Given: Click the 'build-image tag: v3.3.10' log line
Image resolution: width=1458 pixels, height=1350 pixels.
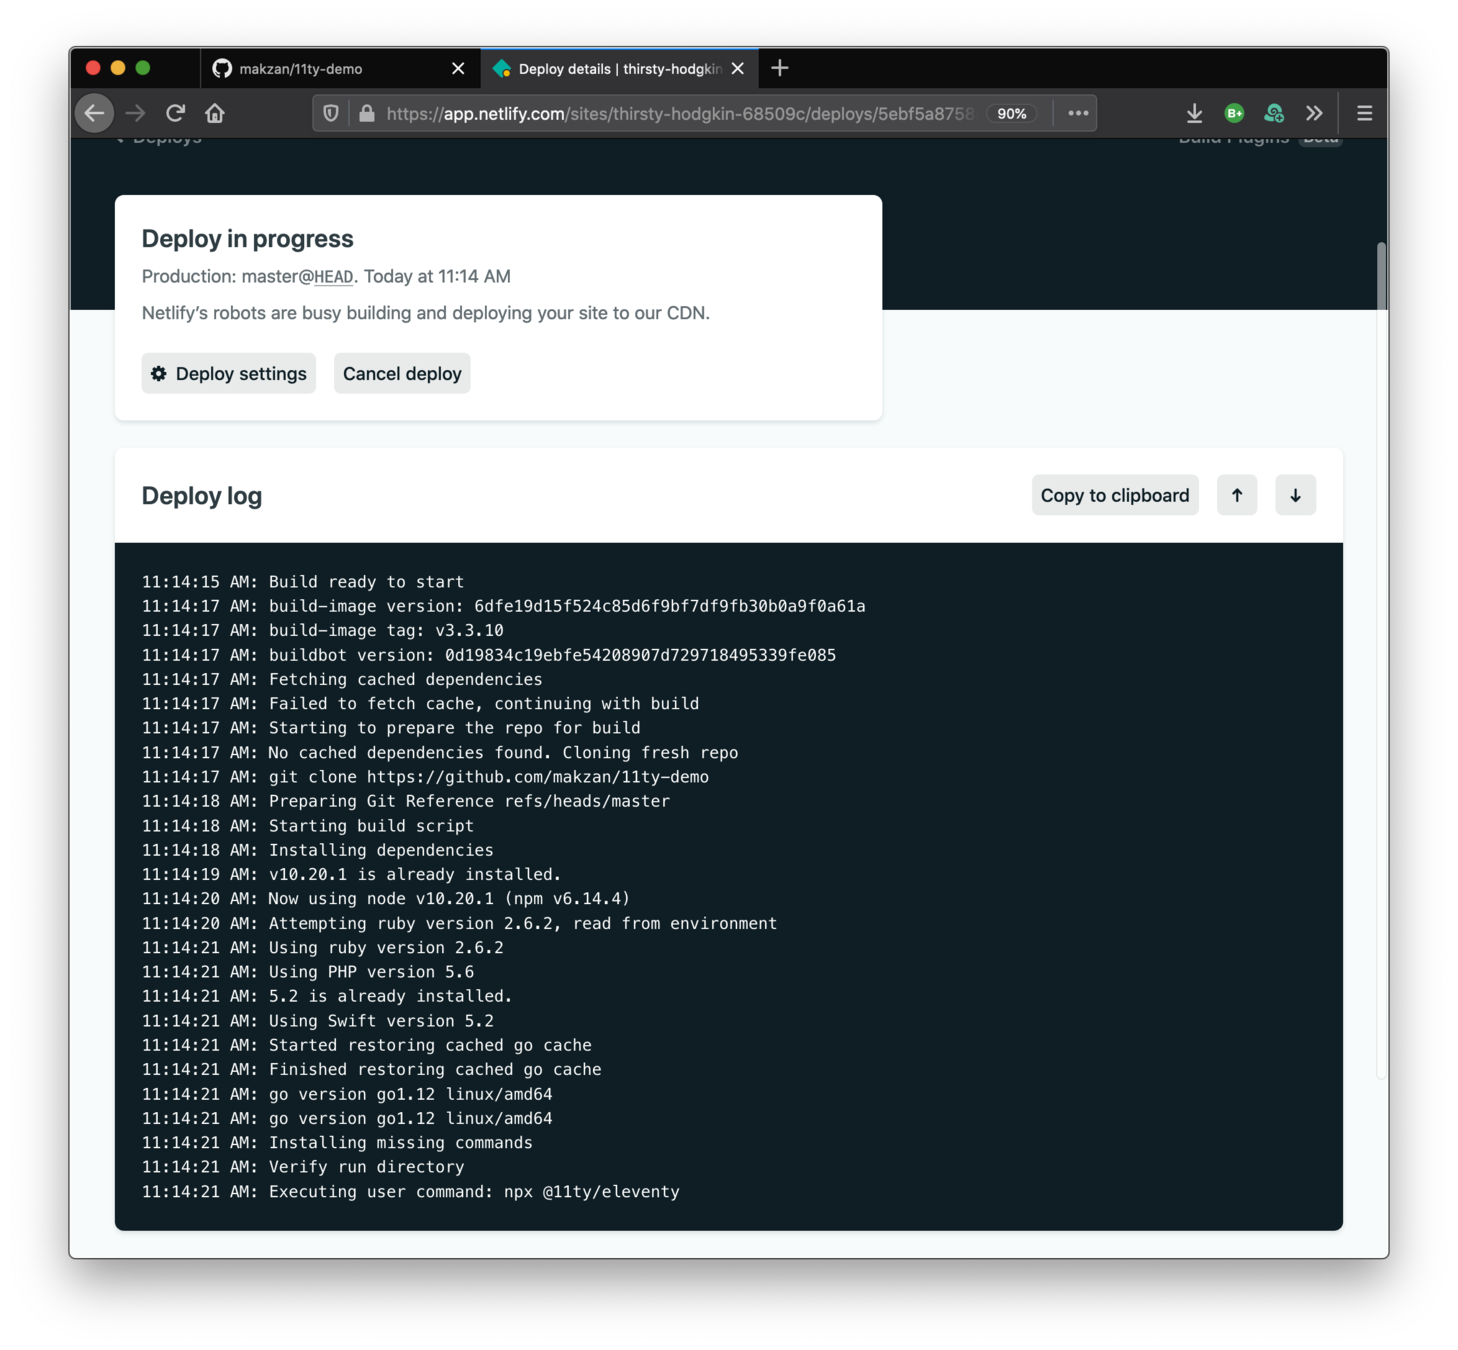Looking at the screenshot, I should [x=323, y=631].
